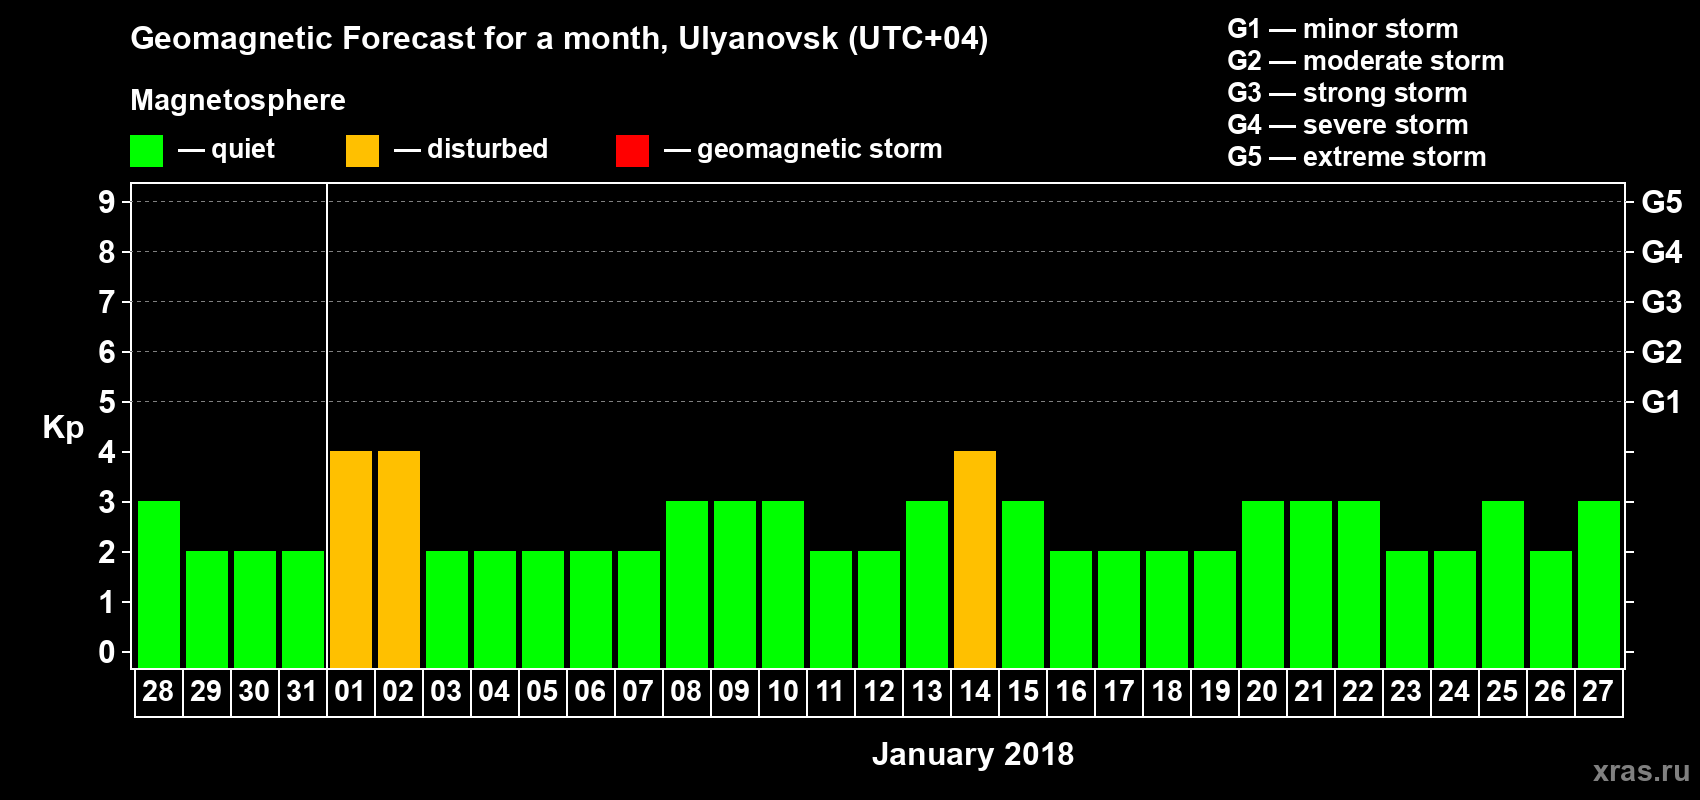Click the 'G2 — moderate storm' legend line

tap(1365, 61)
